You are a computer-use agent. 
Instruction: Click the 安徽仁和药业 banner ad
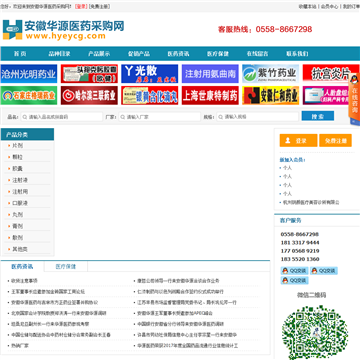(271, 95)
